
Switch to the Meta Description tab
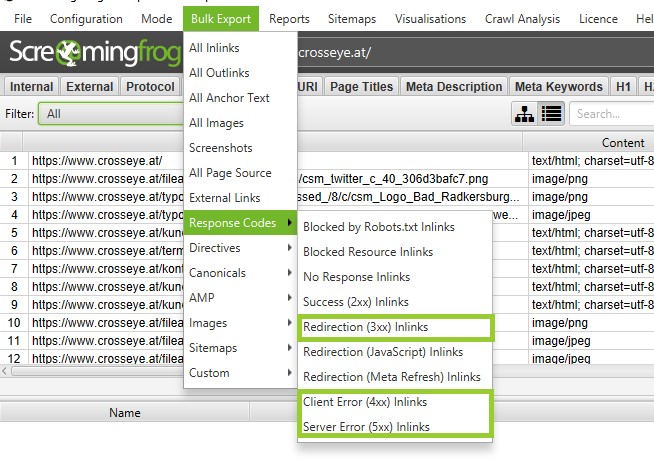(x=454, y=86)
